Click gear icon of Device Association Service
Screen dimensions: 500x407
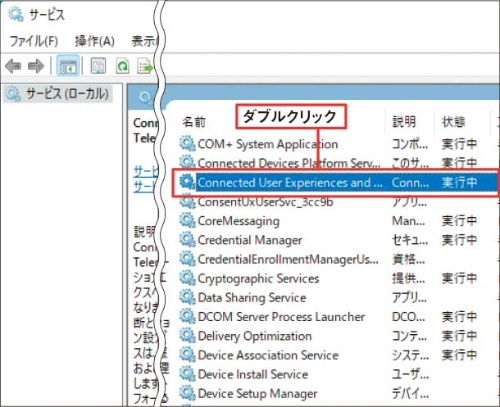[187, 355]
